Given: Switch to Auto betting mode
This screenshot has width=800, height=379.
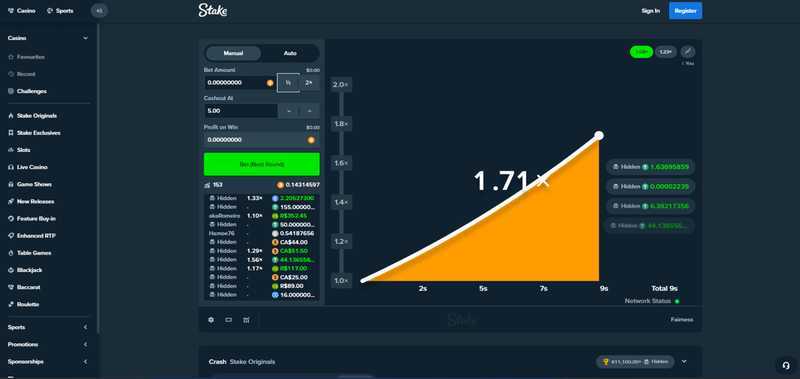Looking at the screenshot, I should (290, 53).
